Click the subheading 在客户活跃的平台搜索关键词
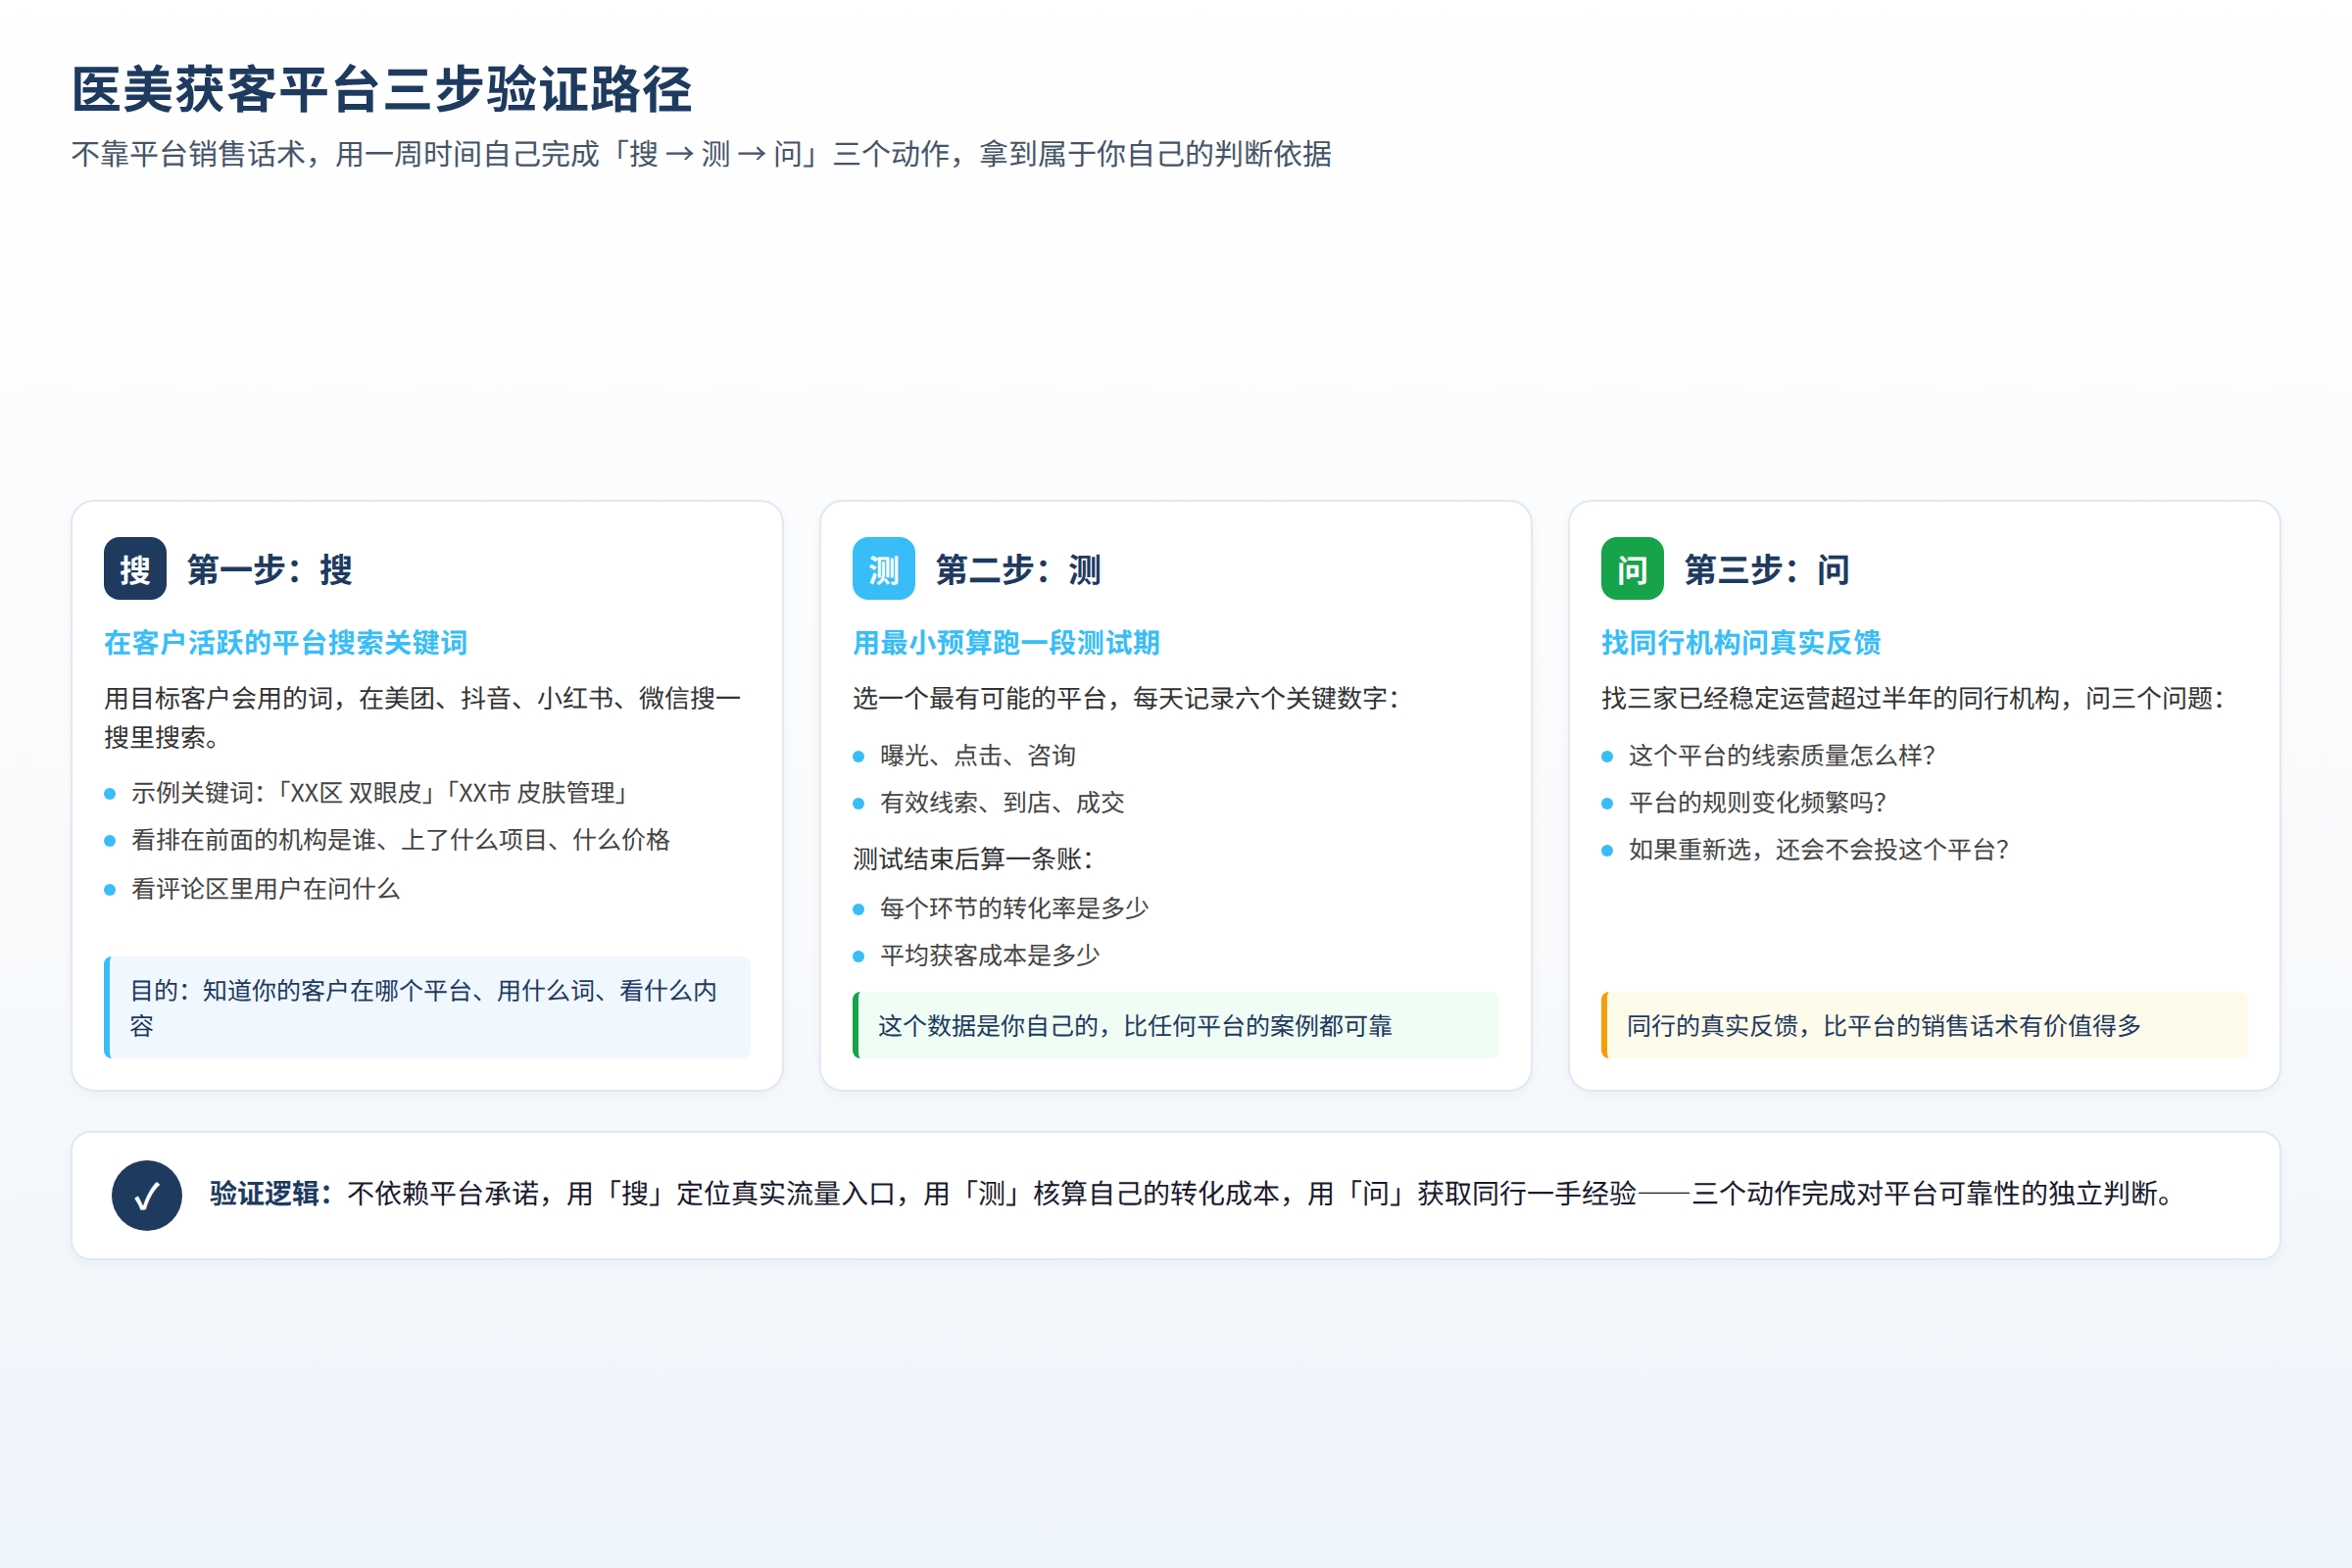 [286, 643]
